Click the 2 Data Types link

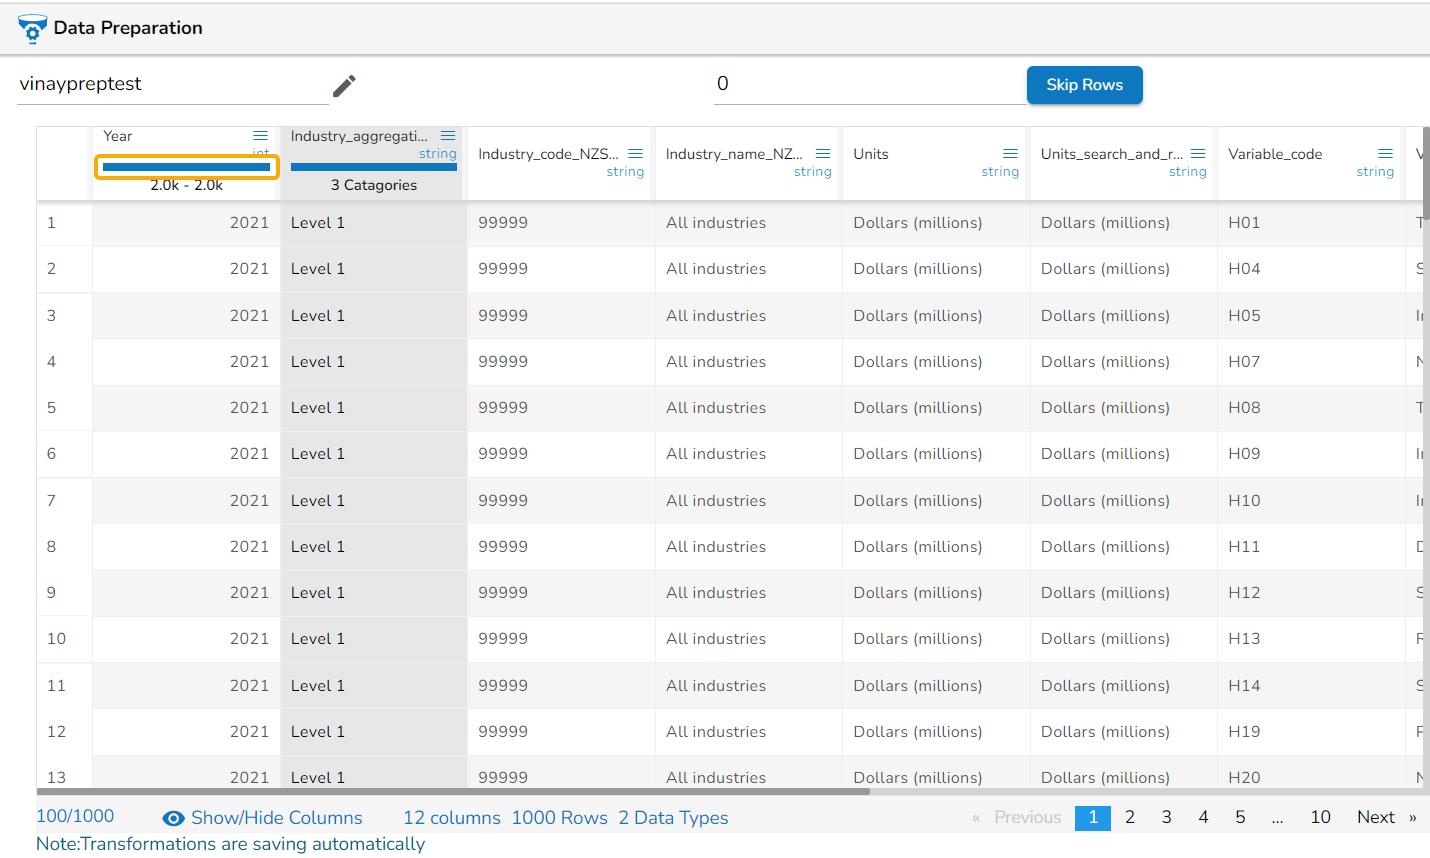pos(673,818)
